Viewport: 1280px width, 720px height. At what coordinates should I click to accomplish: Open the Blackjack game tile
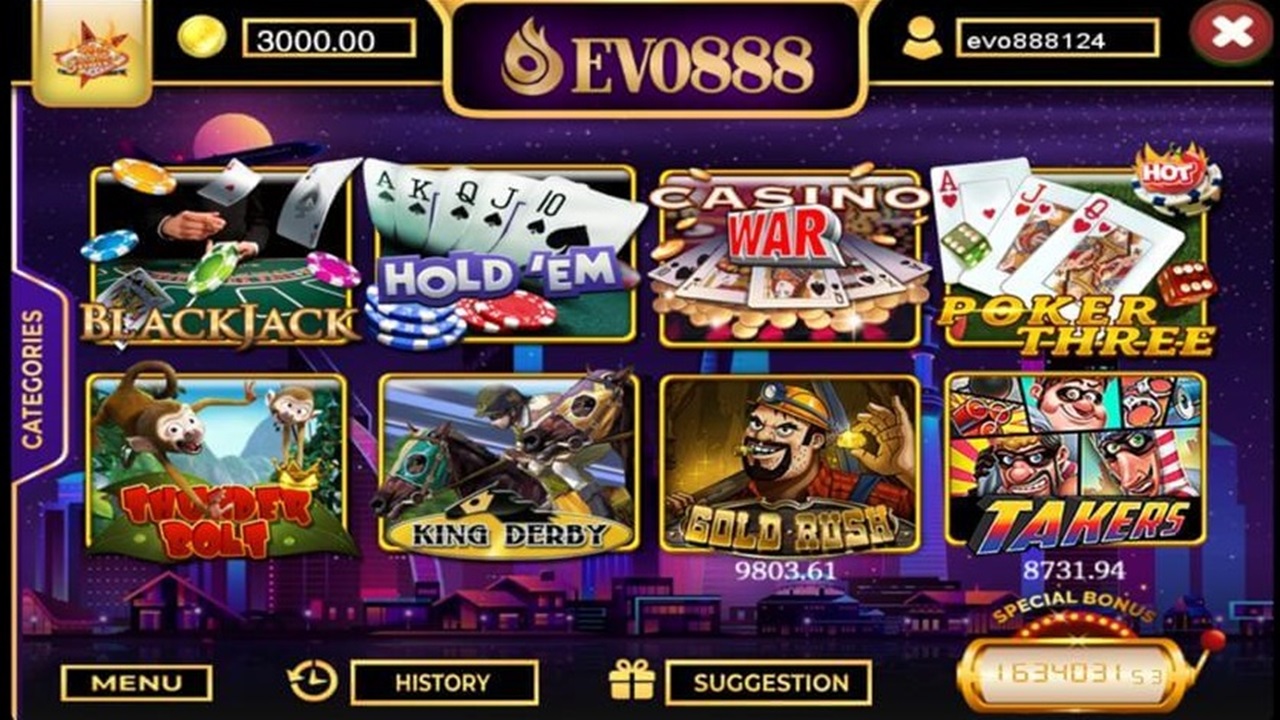click(x=220, y=256)
